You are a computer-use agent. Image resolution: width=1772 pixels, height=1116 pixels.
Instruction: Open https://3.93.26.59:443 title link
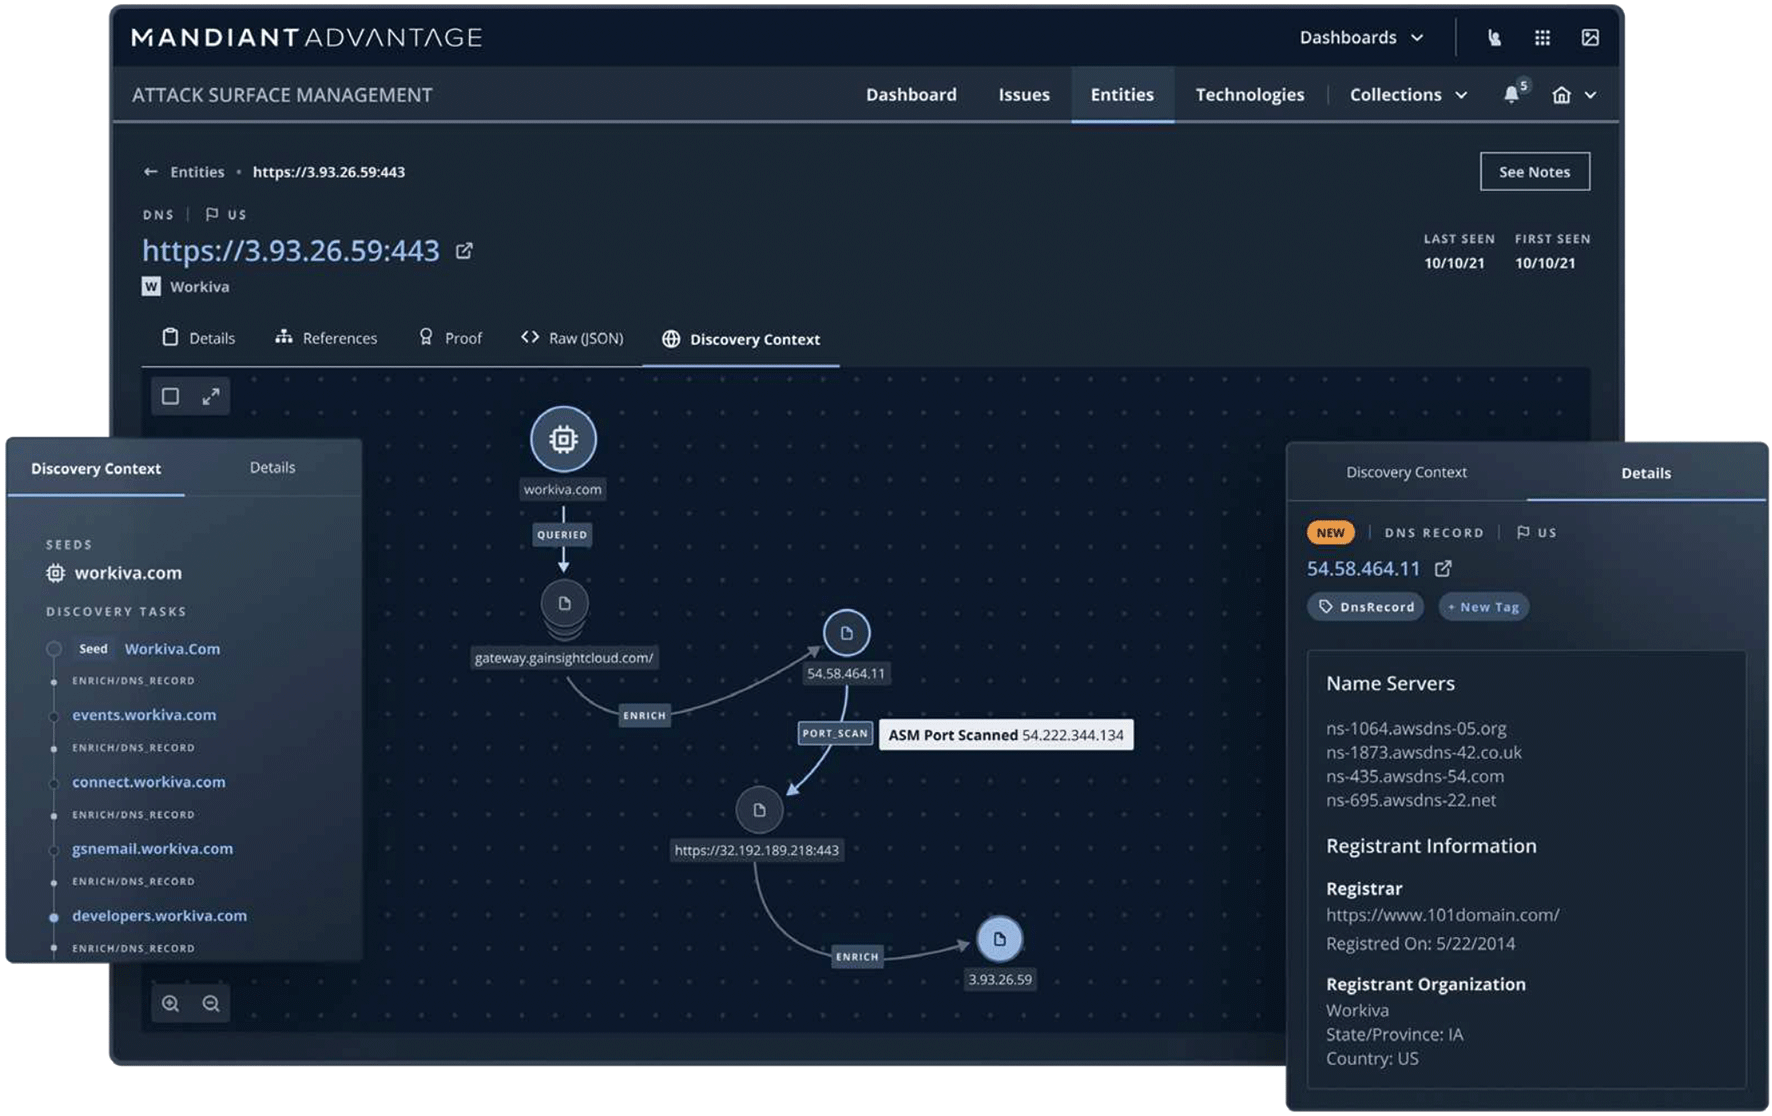[x=291, y=250]
